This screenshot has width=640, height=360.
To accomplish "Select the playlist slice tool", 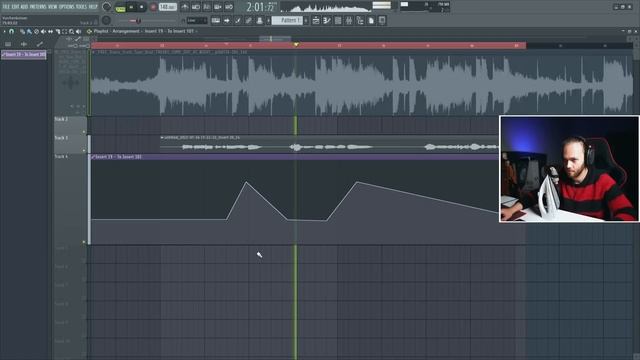I will tap(58, 31).
